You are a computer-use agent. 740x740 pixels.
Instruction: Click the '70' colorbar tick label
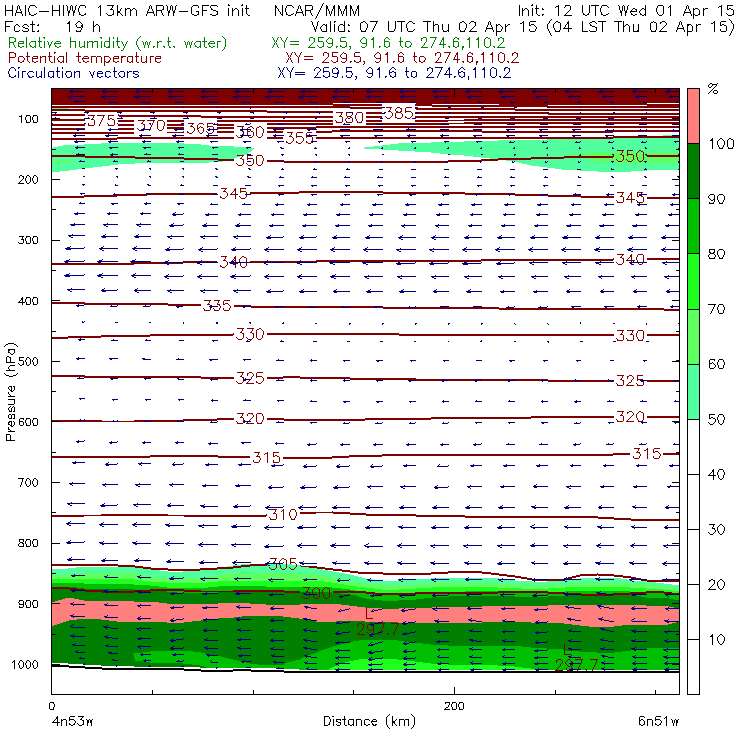(x=716, y=309)
